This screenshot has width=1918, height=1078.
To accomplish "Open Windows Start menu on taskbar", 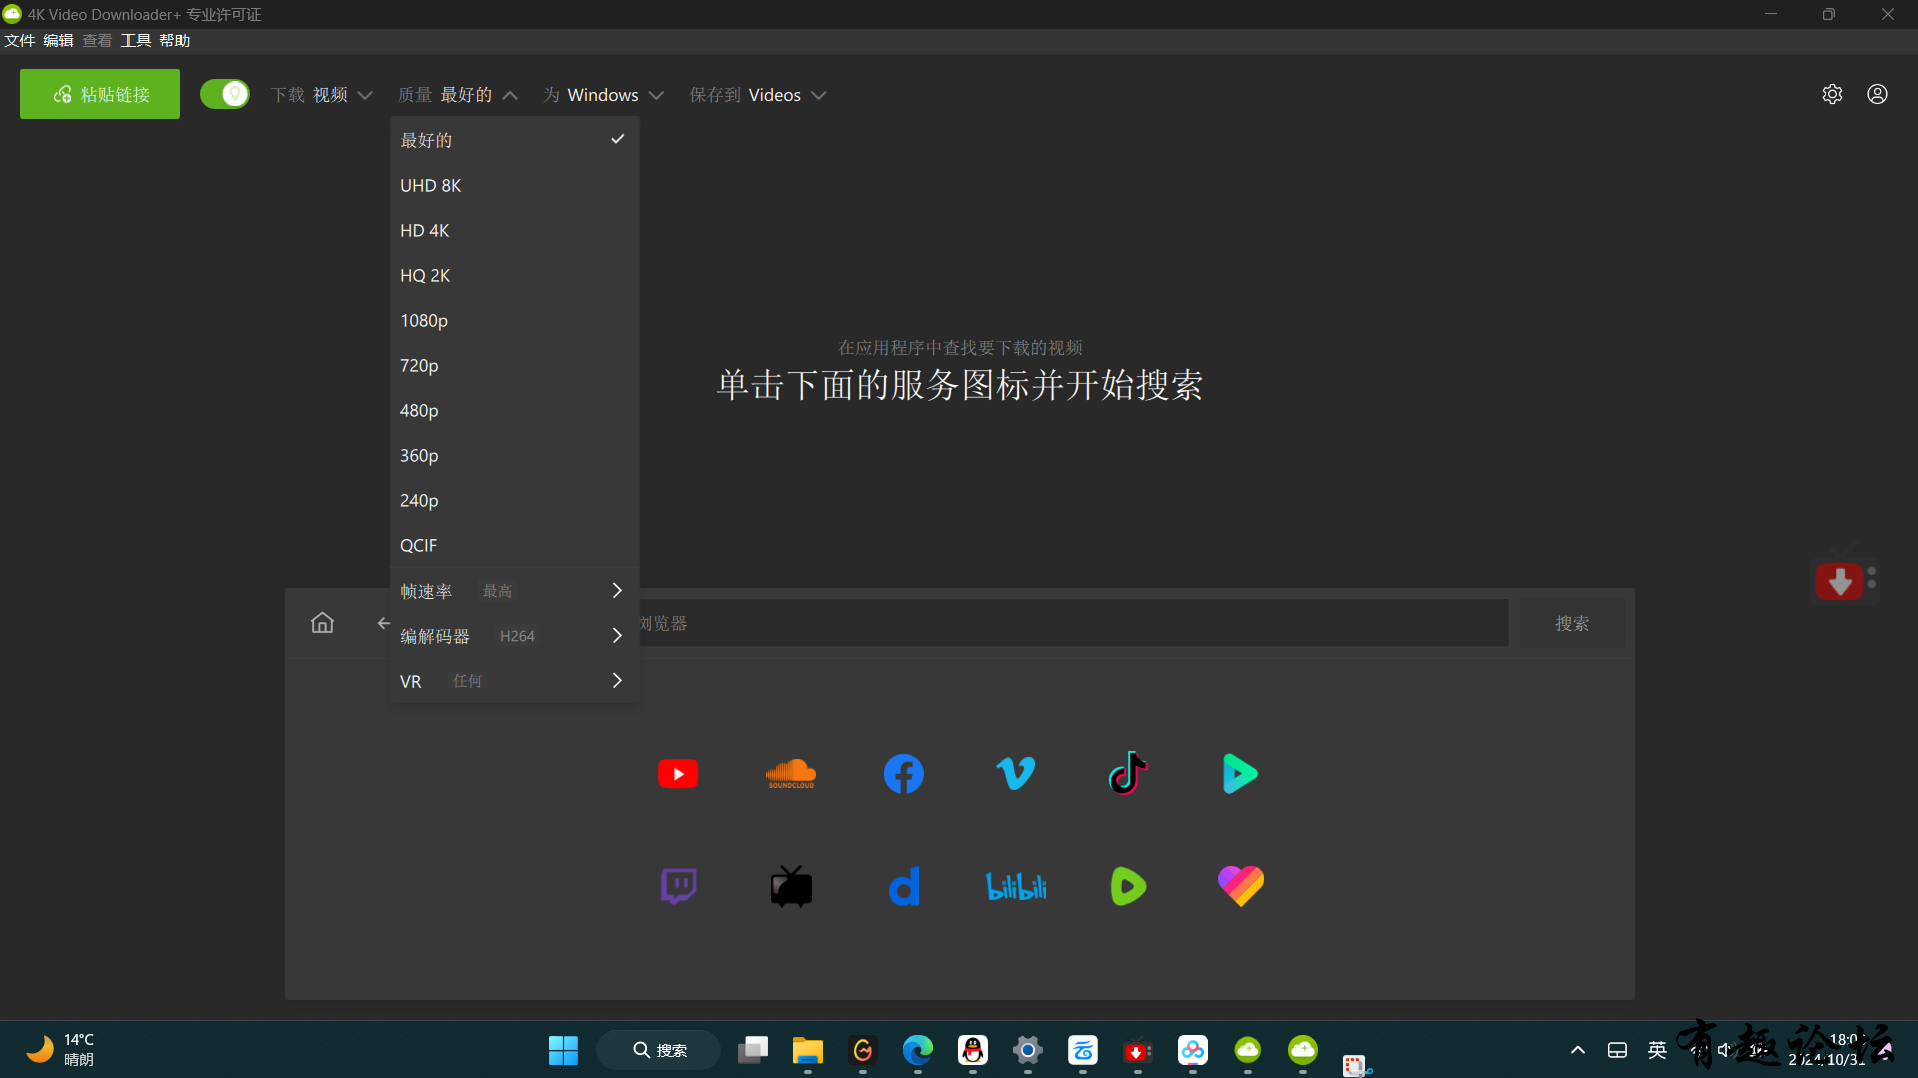I will coord(563,1050).
